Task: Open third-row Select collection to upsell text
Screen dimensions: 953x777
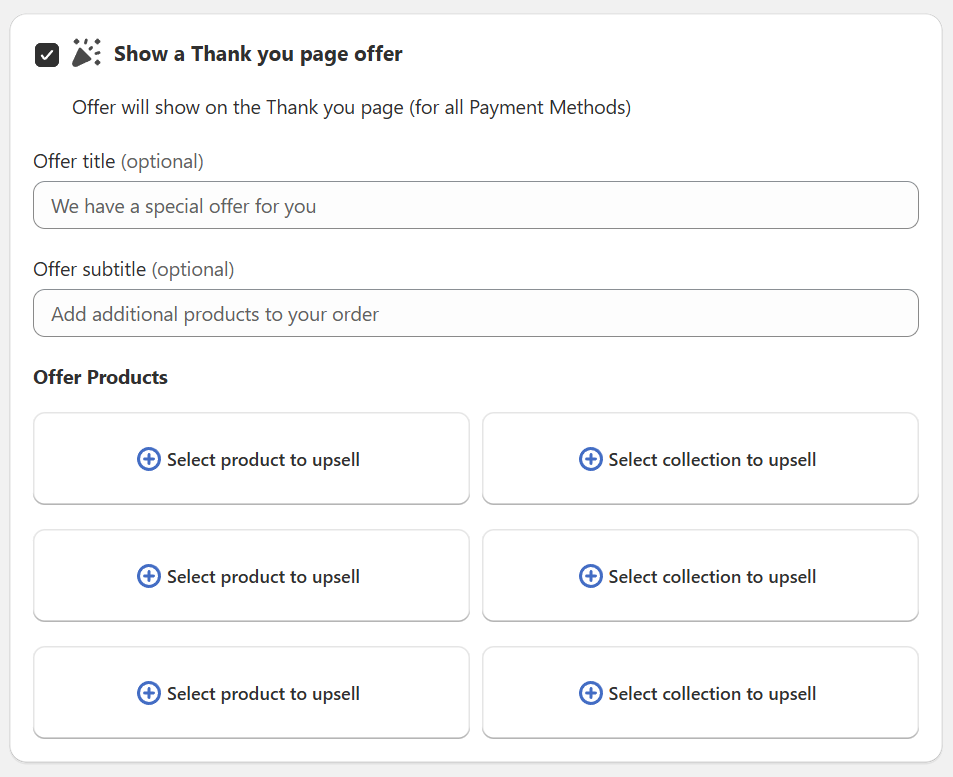Action: coord(712,694)
